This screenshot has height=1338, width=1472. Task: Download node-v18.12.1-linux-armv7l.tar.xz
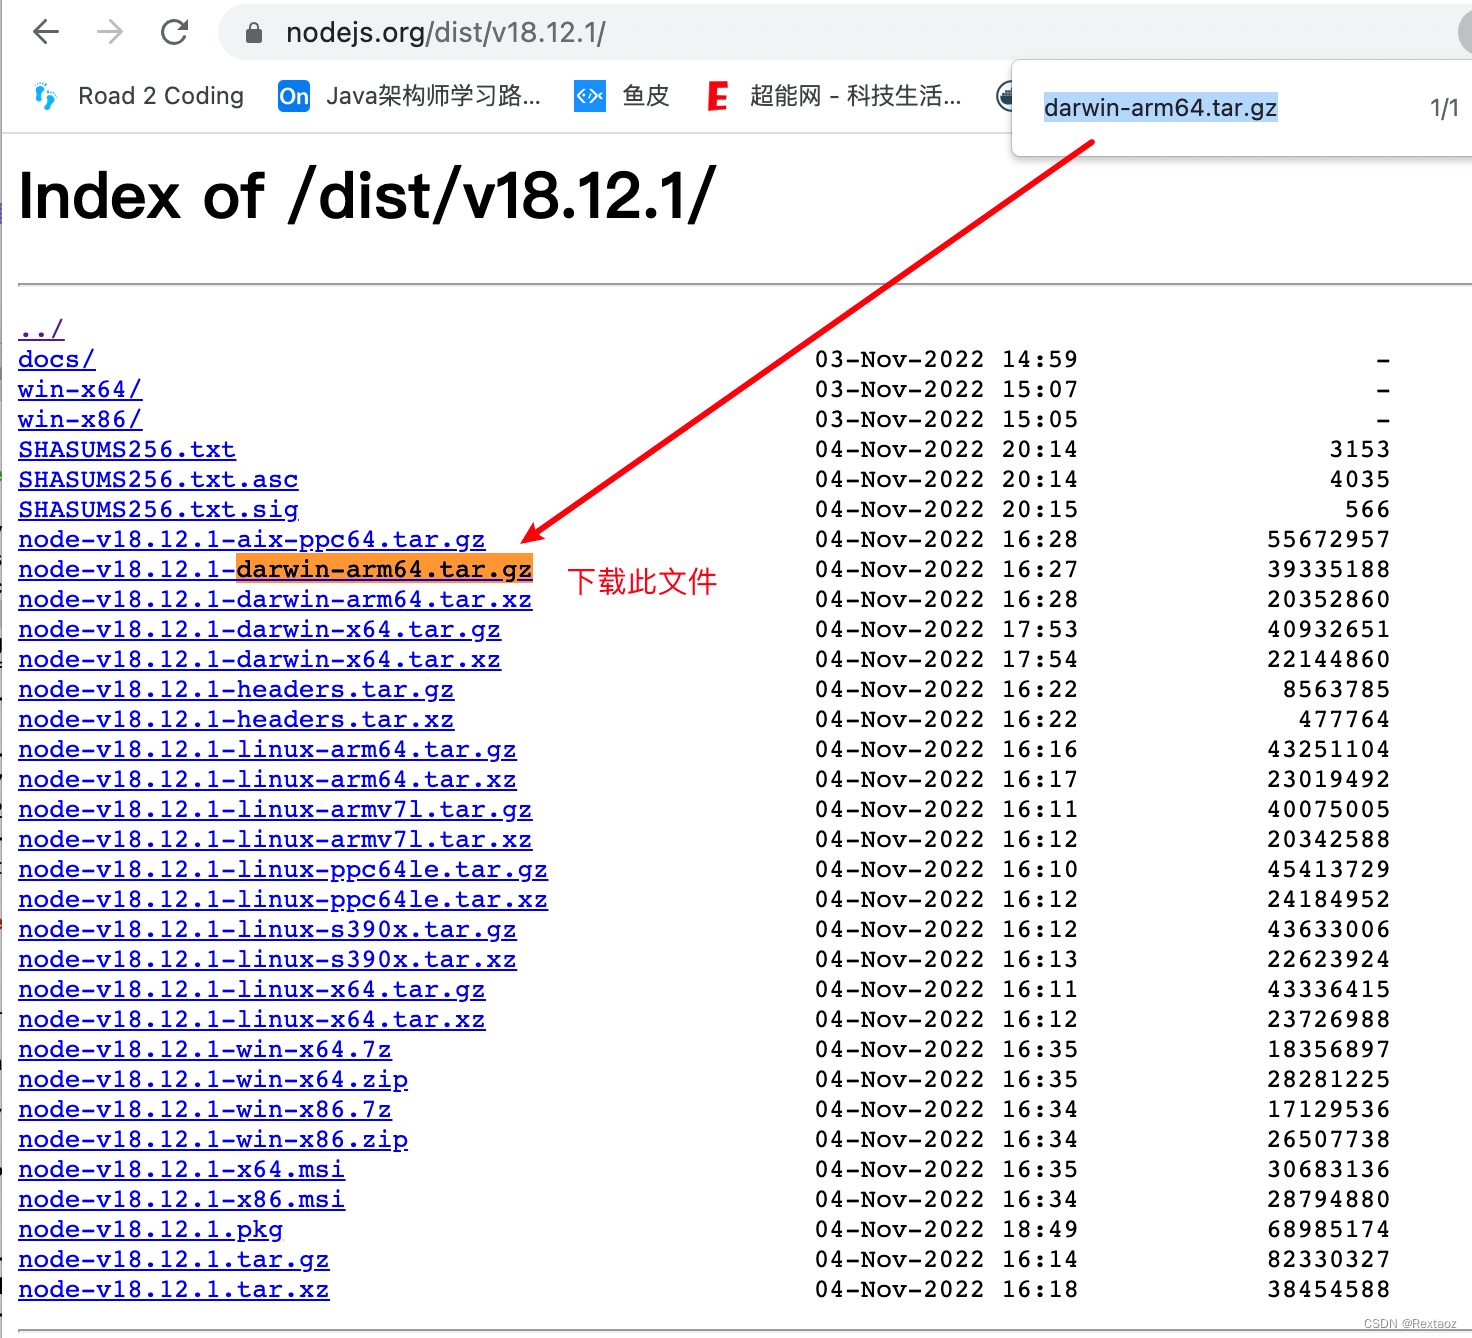tap(275, 839)
